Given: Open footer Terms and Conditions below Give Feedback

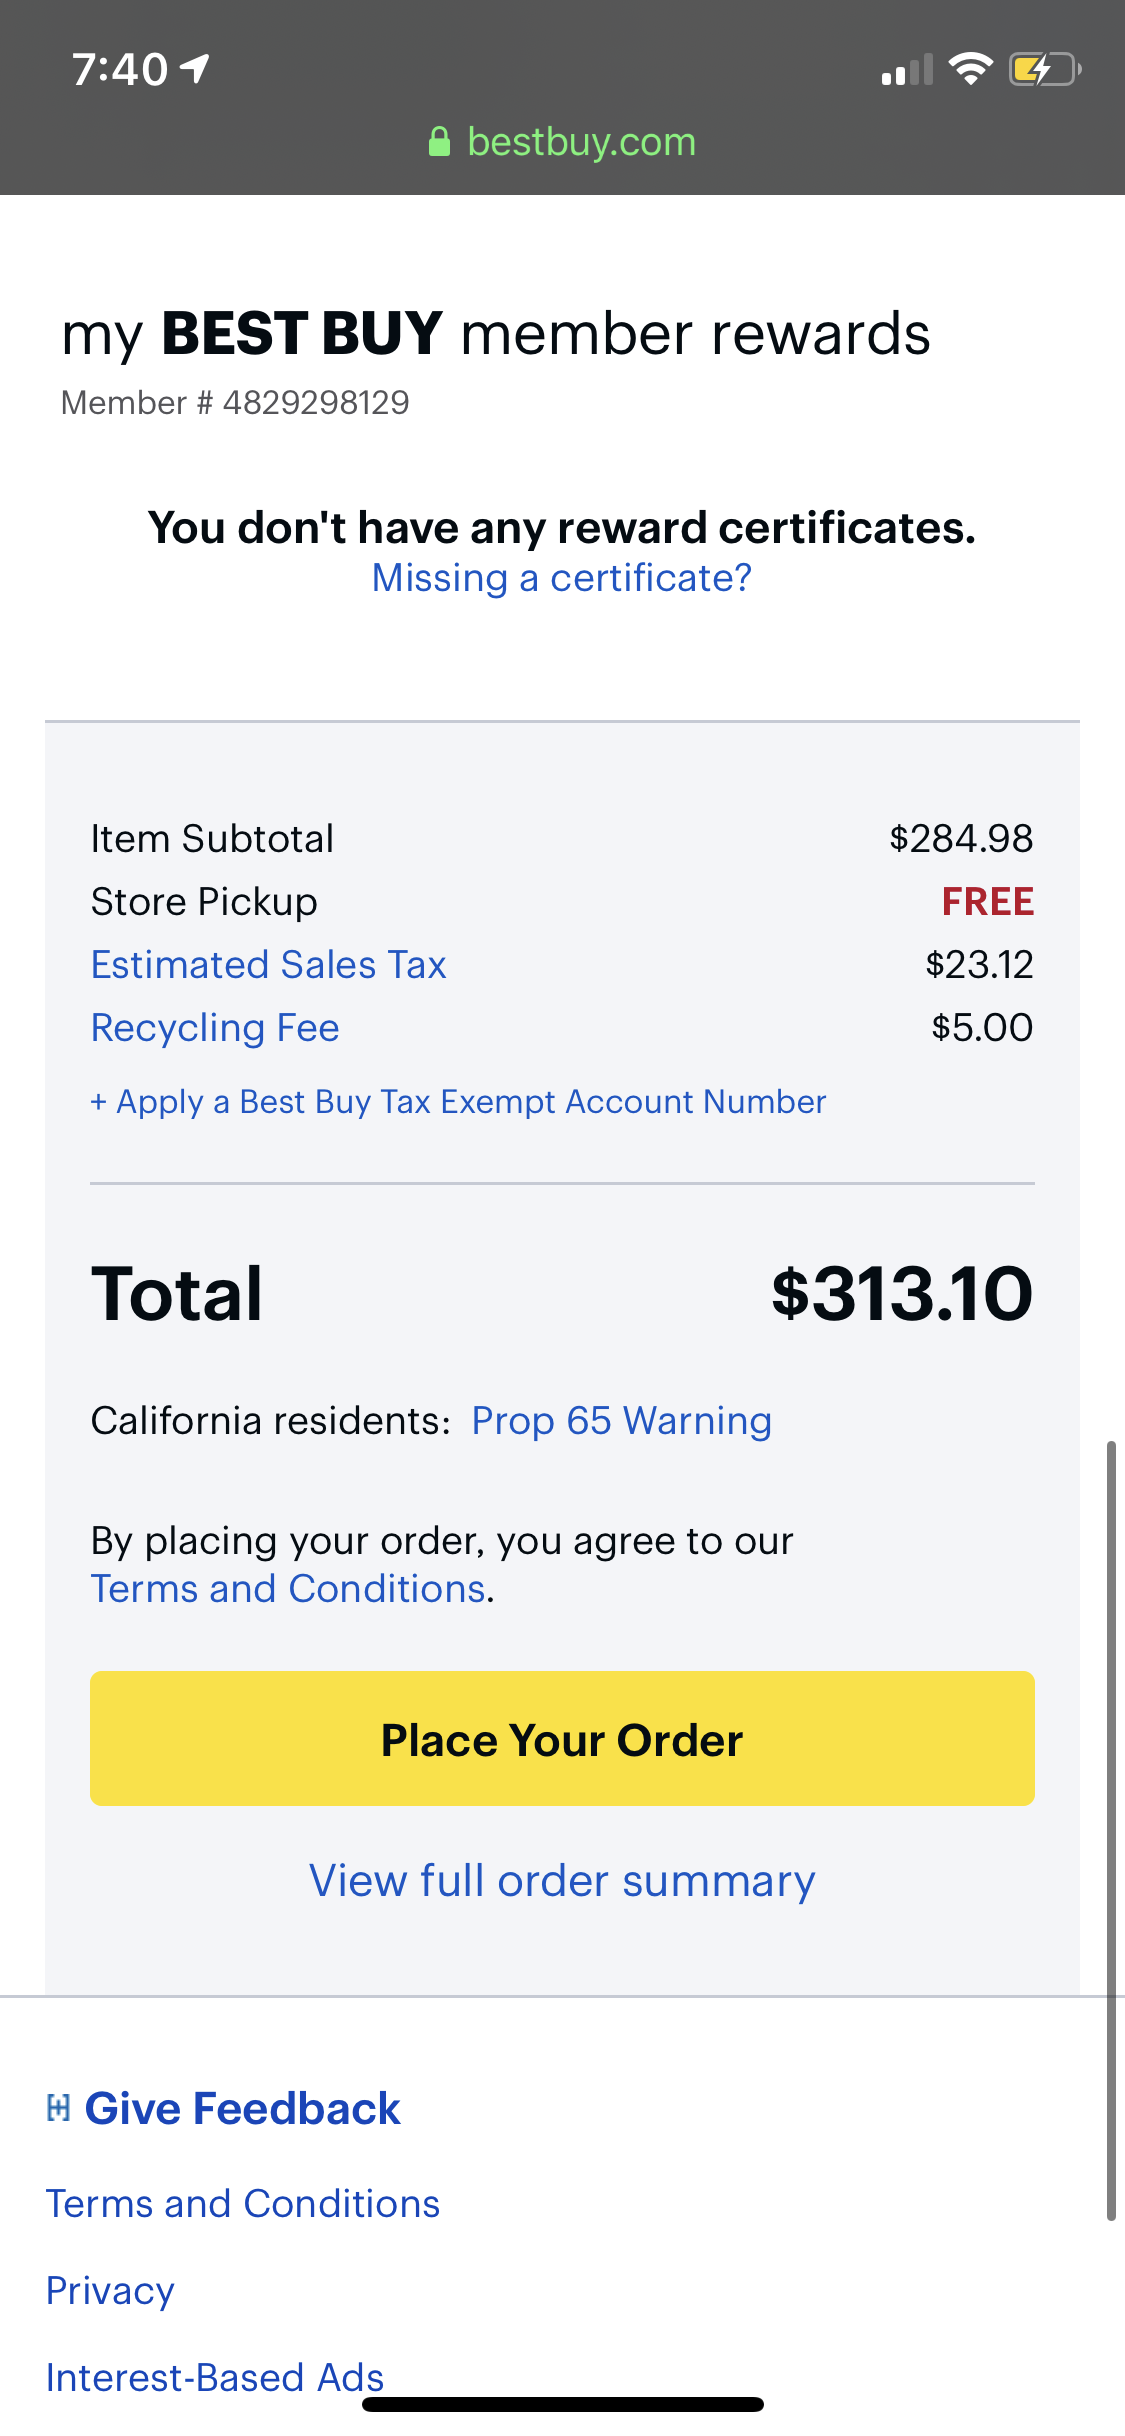Looking at the screenshot, I should tap(243, 2204).
